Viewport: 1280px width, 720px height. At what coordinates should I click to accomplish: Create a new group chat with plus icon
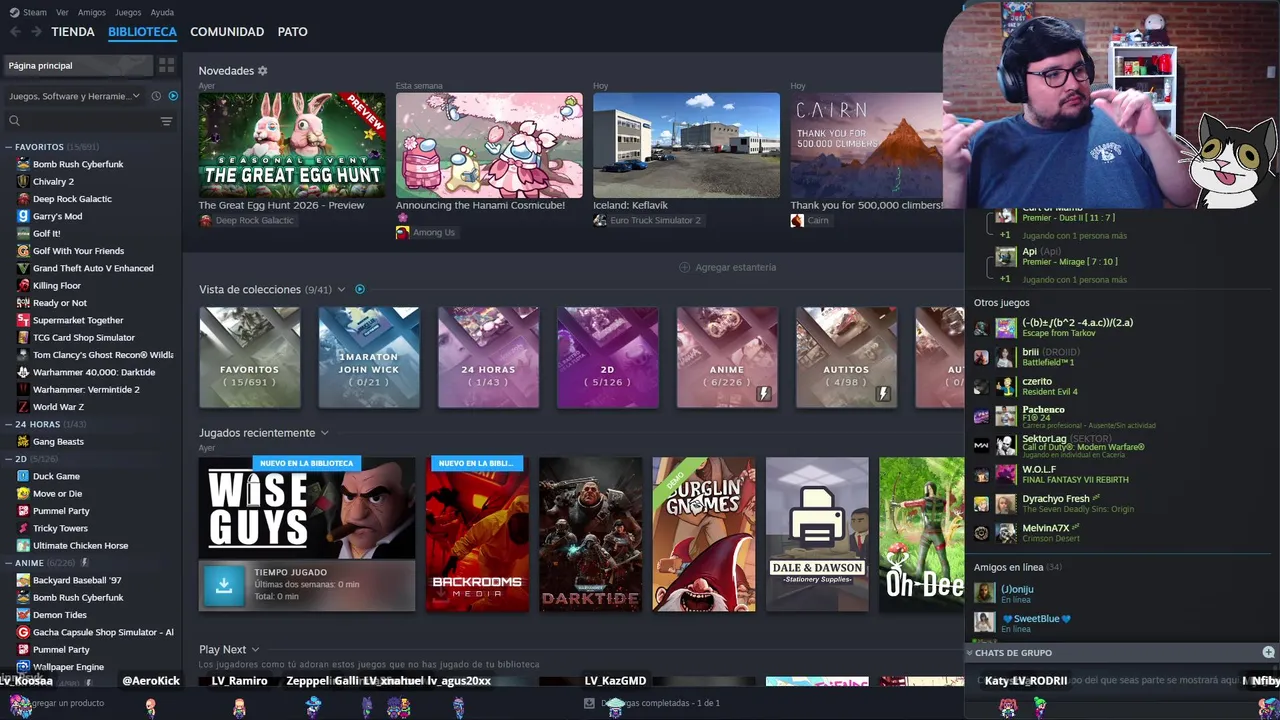(x=1268, y=653)
